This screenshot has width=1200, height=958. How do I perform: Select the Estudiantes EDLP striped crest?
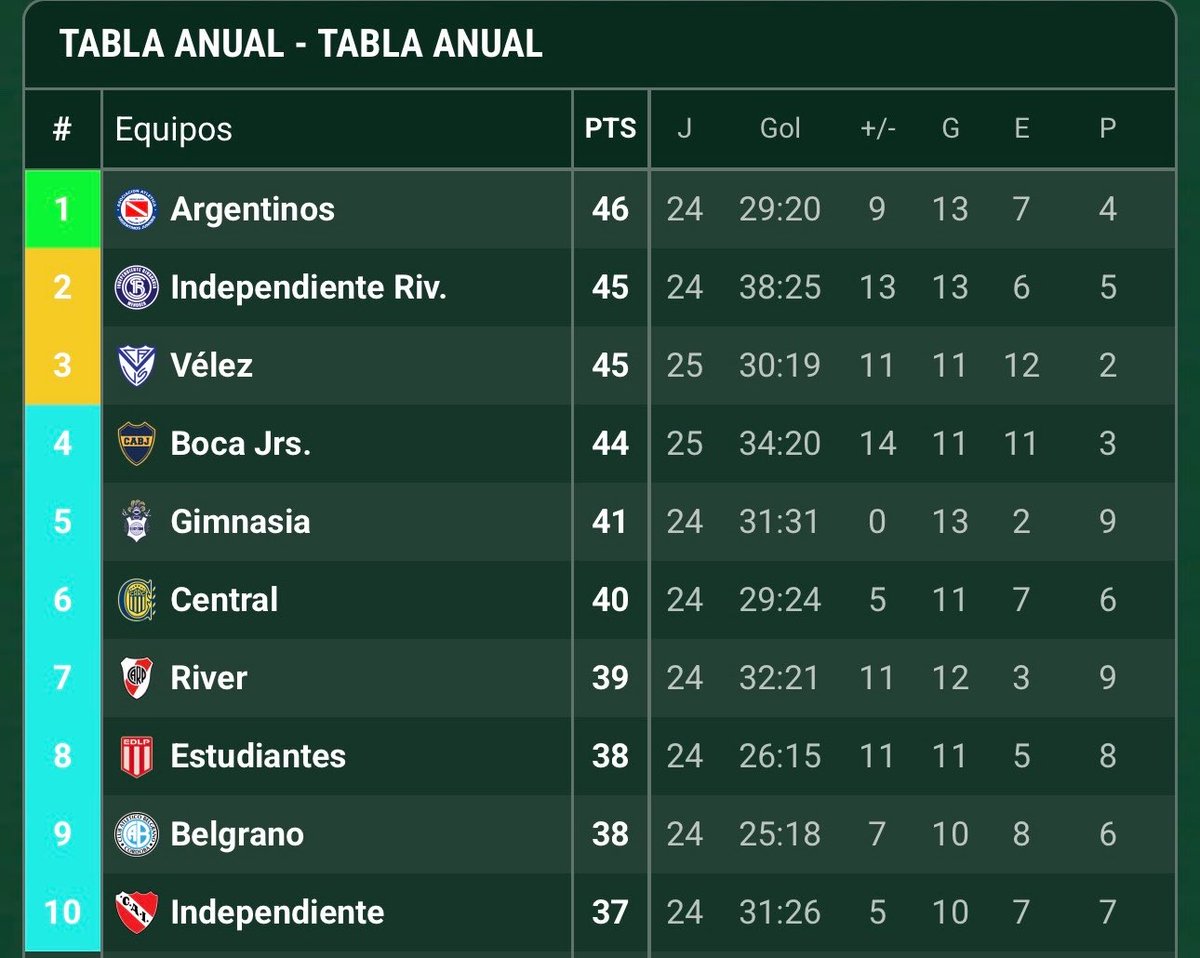click(x=137, y=755)
